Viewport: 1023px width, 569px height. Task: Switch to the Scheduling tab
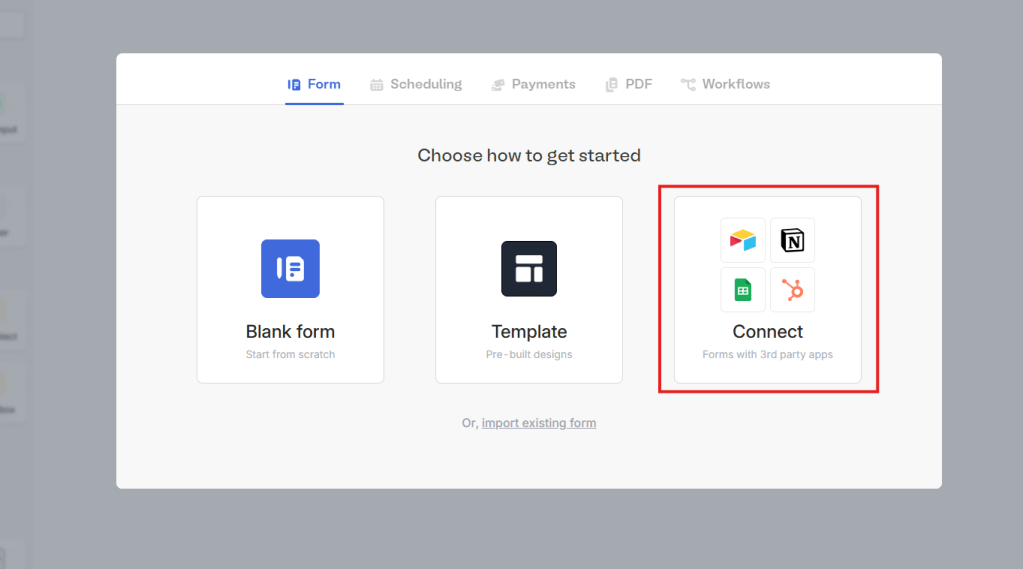pyautogui.click(x=426, y=84)
